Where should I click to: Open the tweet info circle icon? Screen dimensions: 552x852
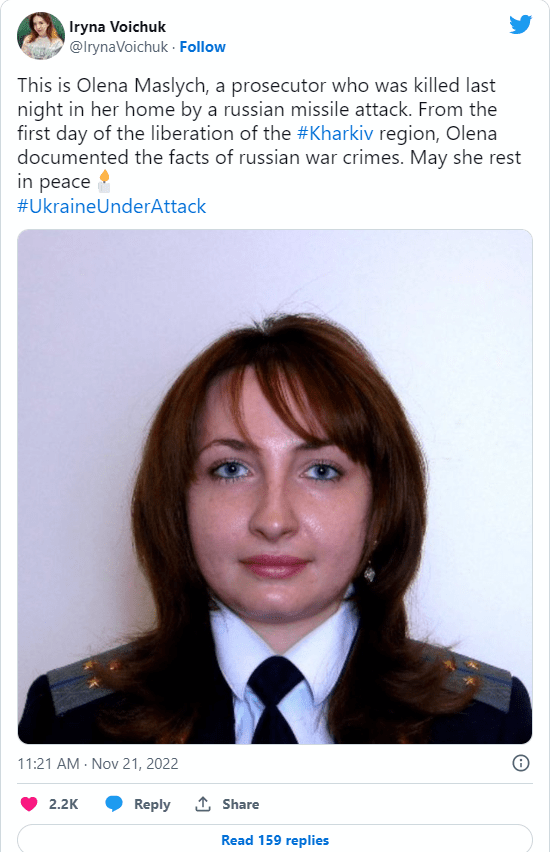coord(520,763)
